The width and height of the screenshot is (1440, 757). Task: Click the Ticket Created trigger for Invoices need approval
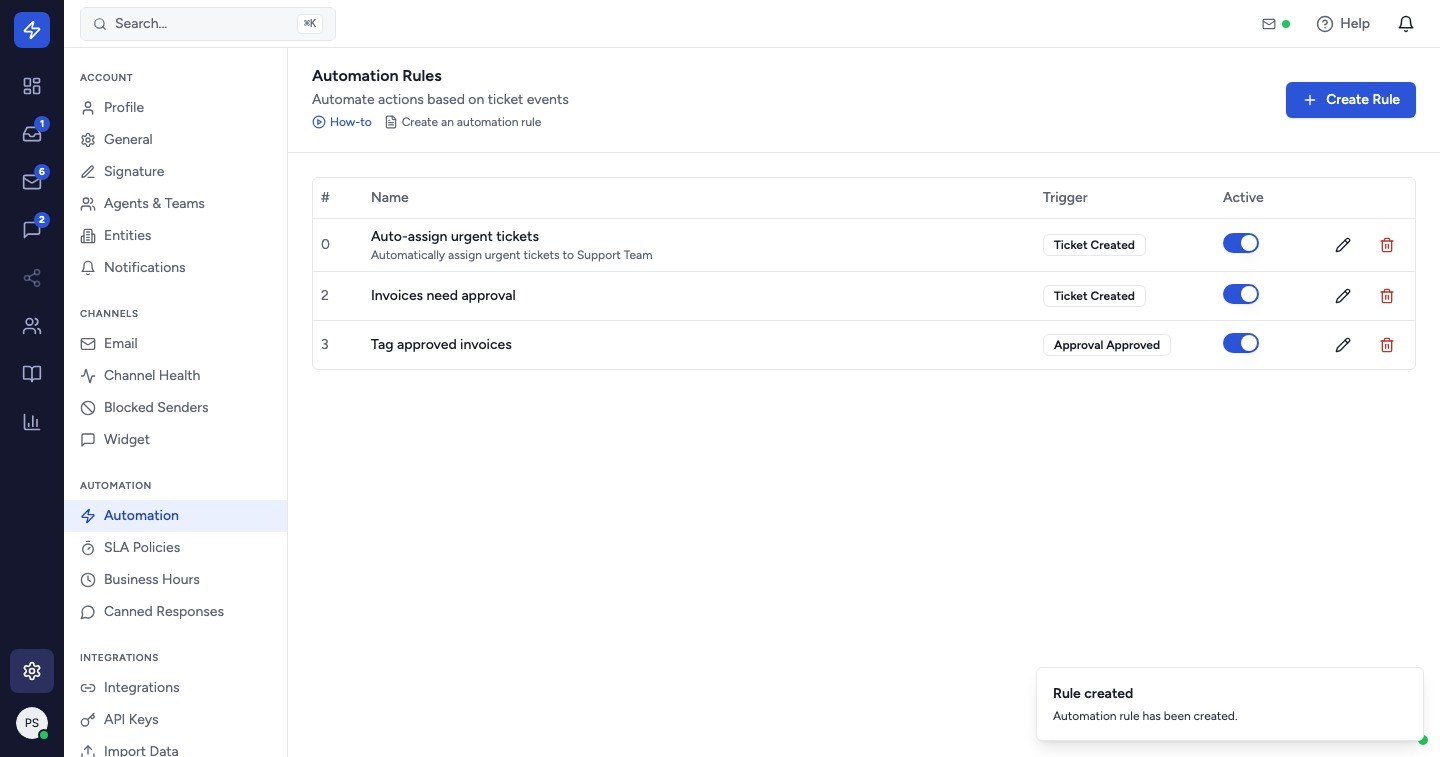[x=1094, y=296]
